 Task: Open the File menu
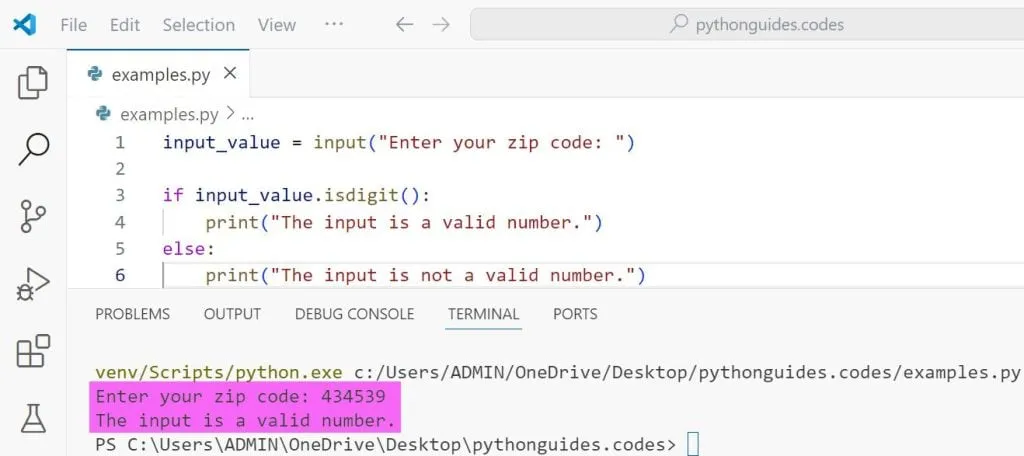(73, 24)
